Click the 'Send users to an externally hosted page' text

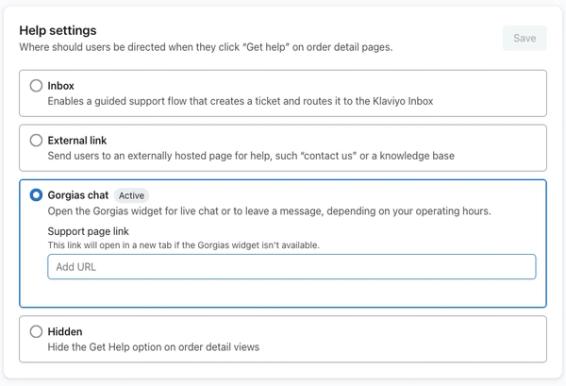click(251, 156)
